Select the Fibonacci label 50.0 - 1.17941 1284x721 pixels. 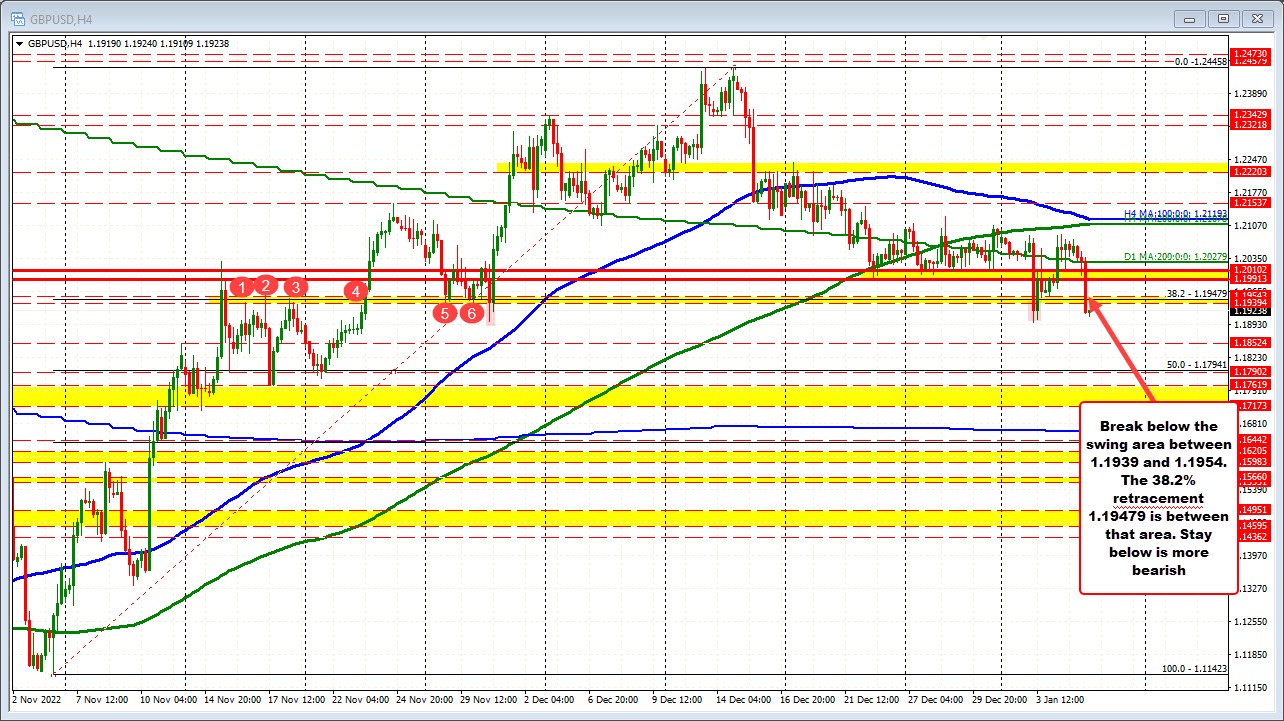click(x=1197, y=364)
